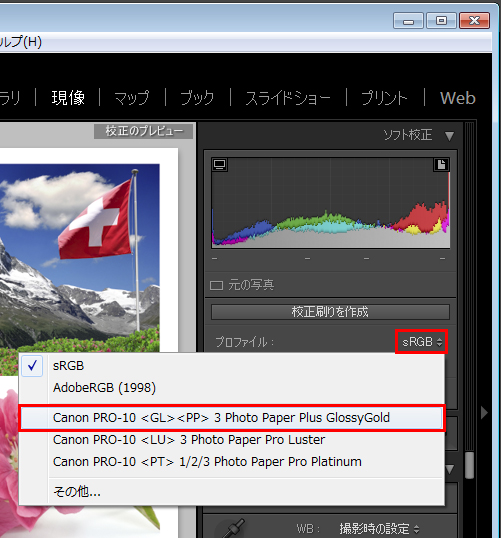Switch to プリント module
Screen dimensions: 501x538
(384, 98)
